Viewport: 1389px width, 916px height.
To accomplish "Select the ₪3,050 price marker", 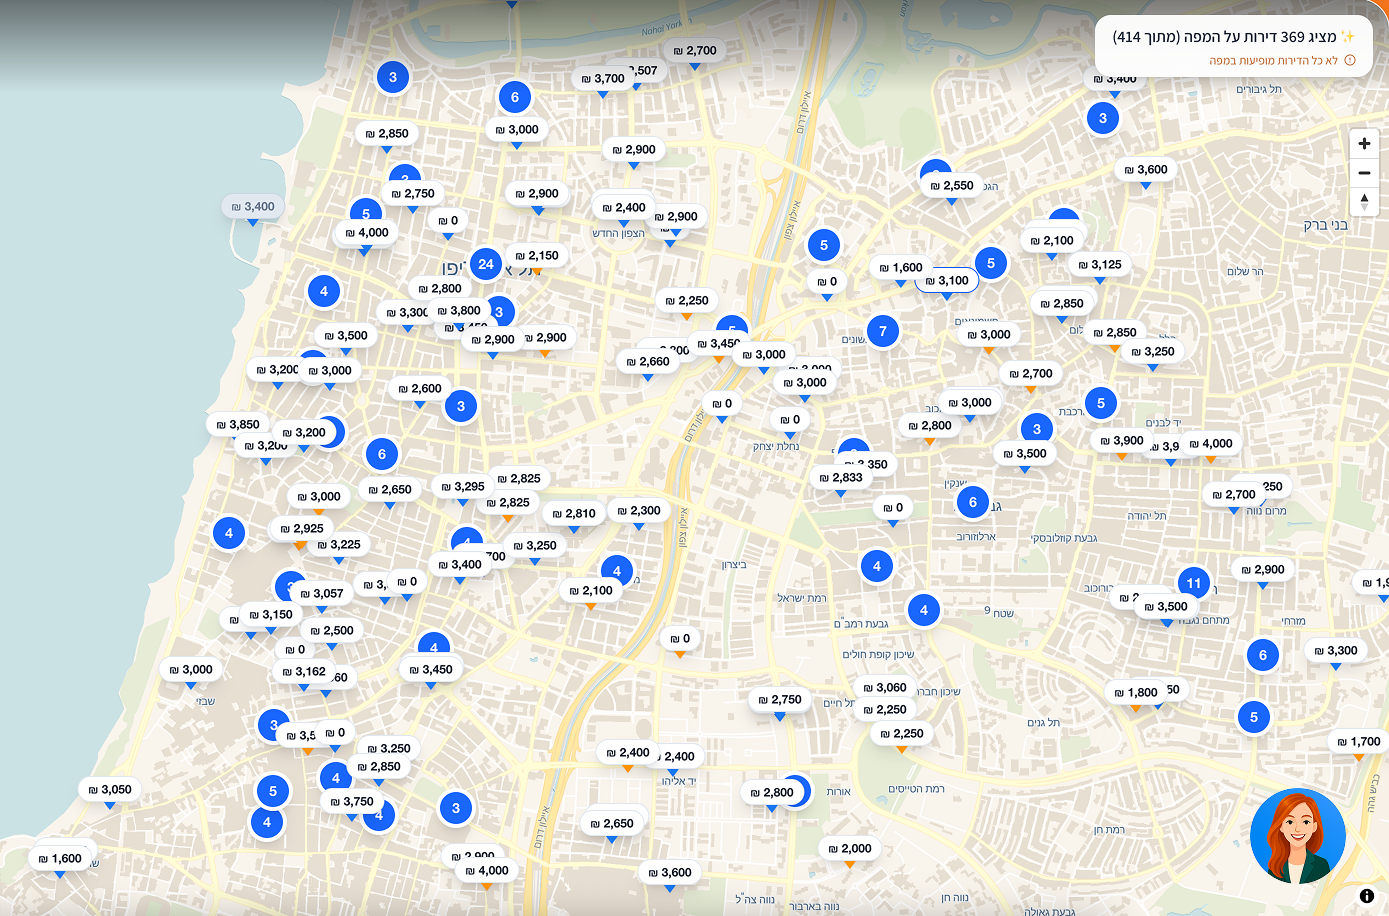I will 109,790.
